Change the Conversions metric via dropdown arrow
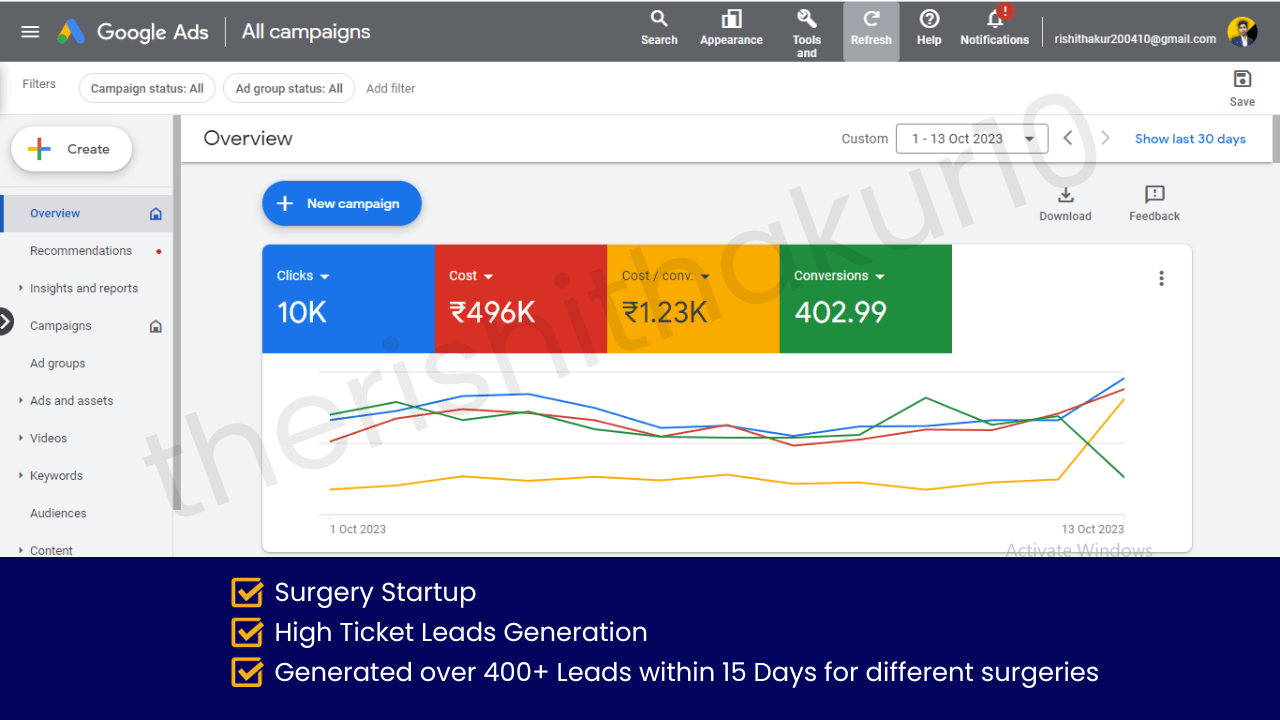This screenshot has height=720, width=1280. click(880, 276)
